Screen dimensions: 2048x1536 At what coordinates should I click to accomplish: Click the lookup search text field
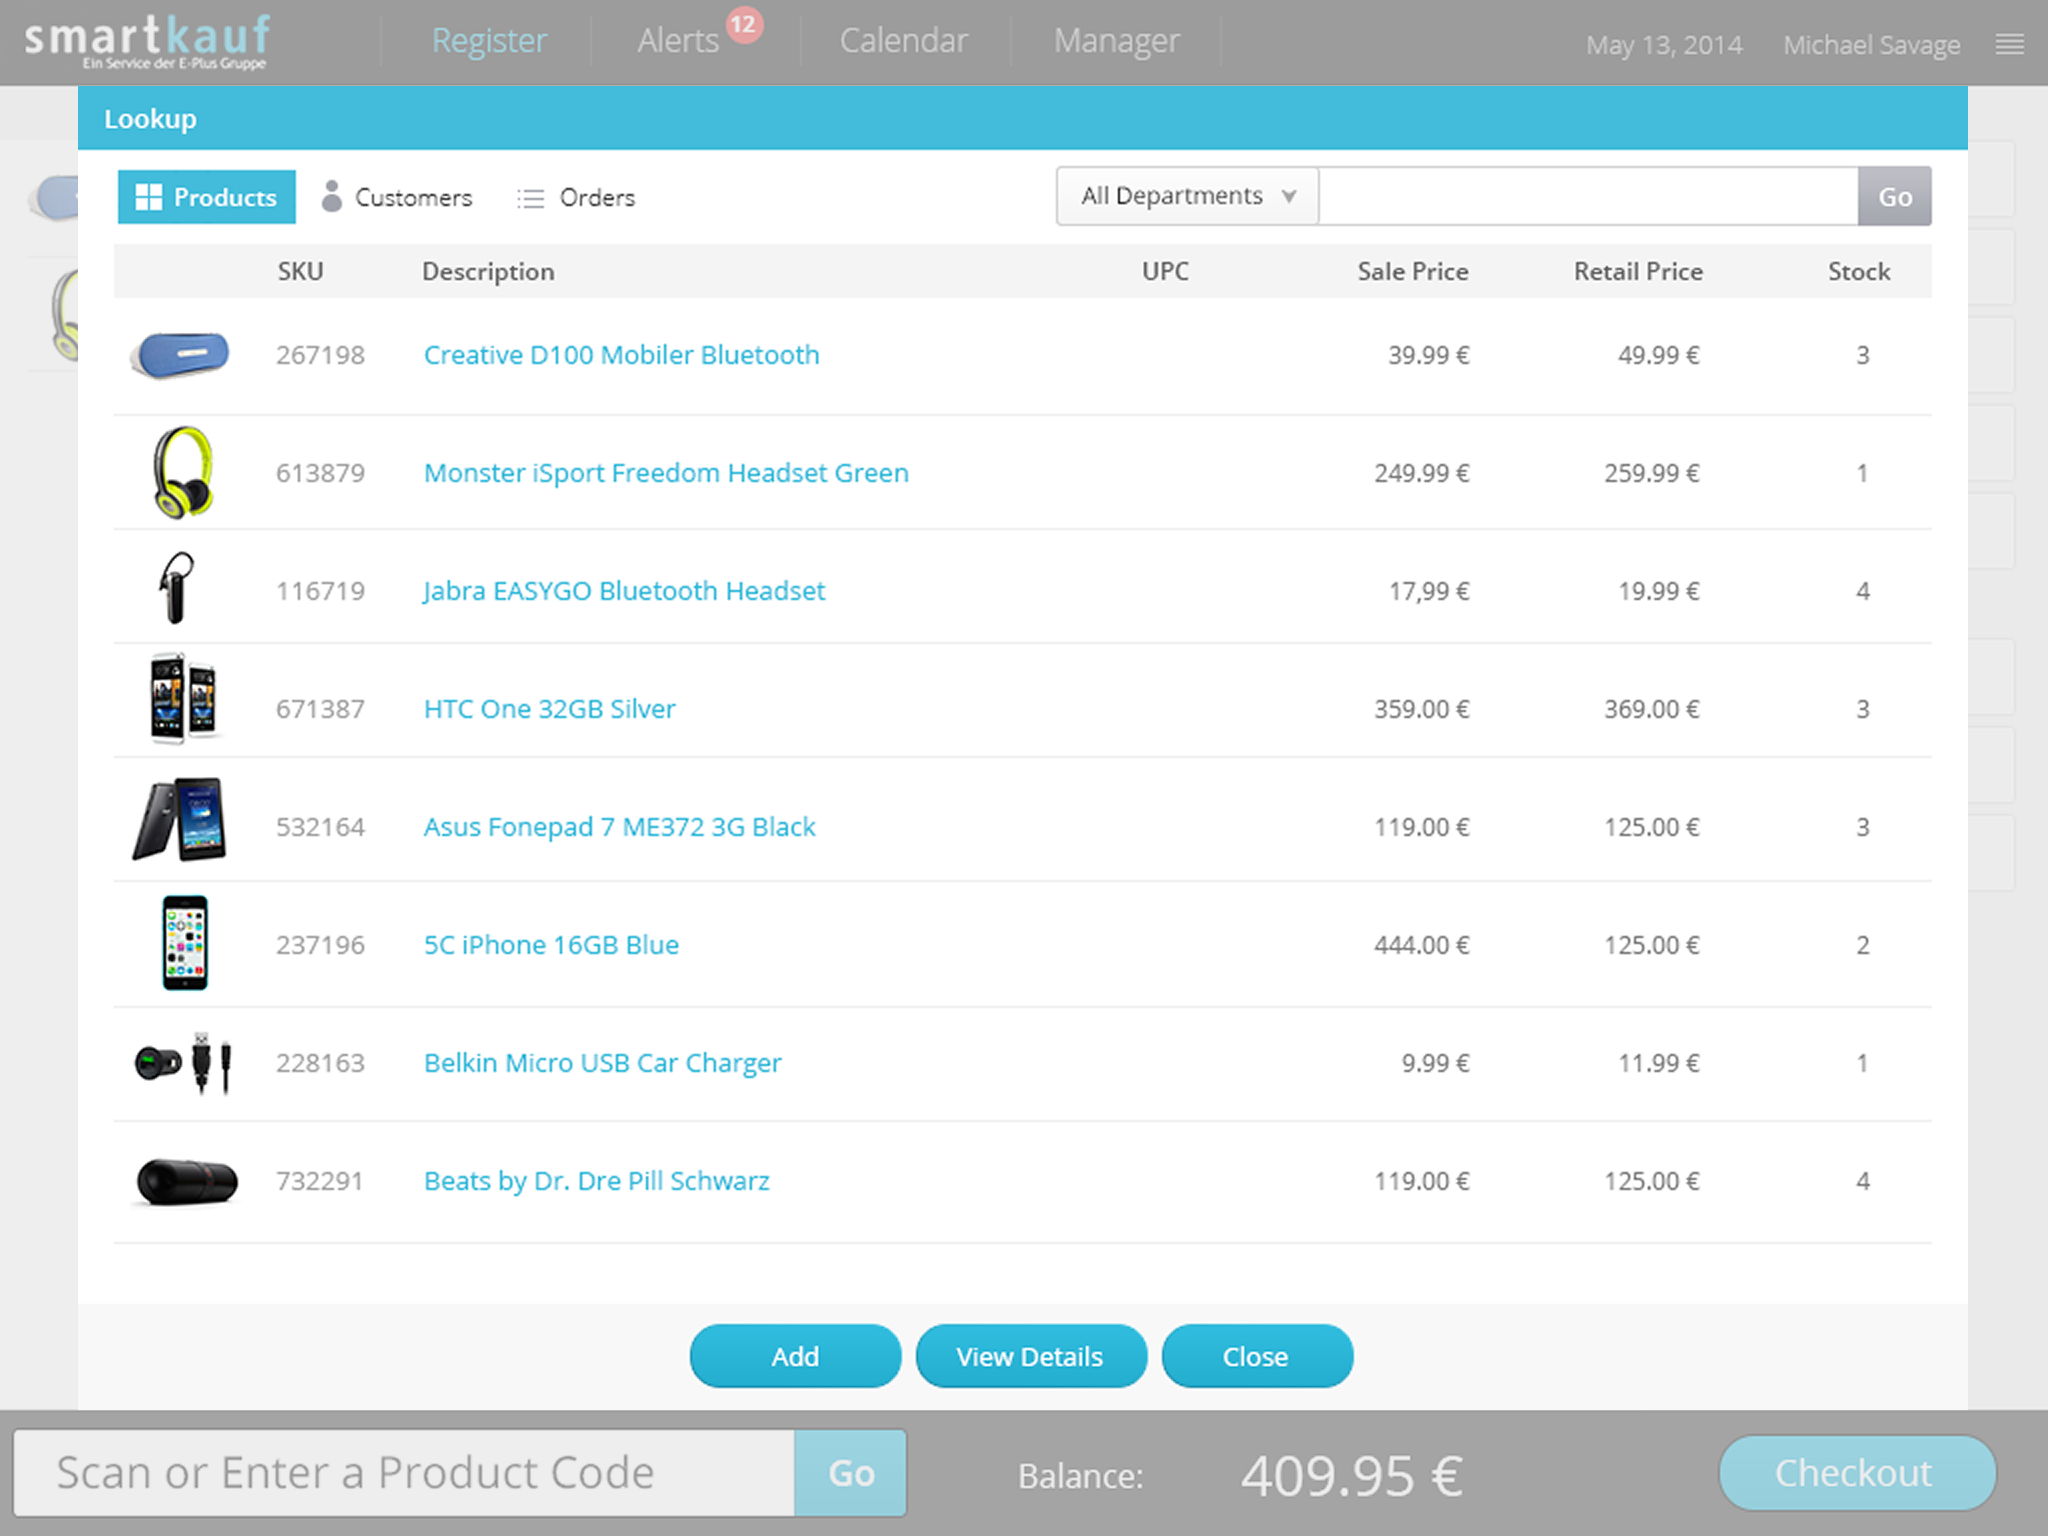1588,196
